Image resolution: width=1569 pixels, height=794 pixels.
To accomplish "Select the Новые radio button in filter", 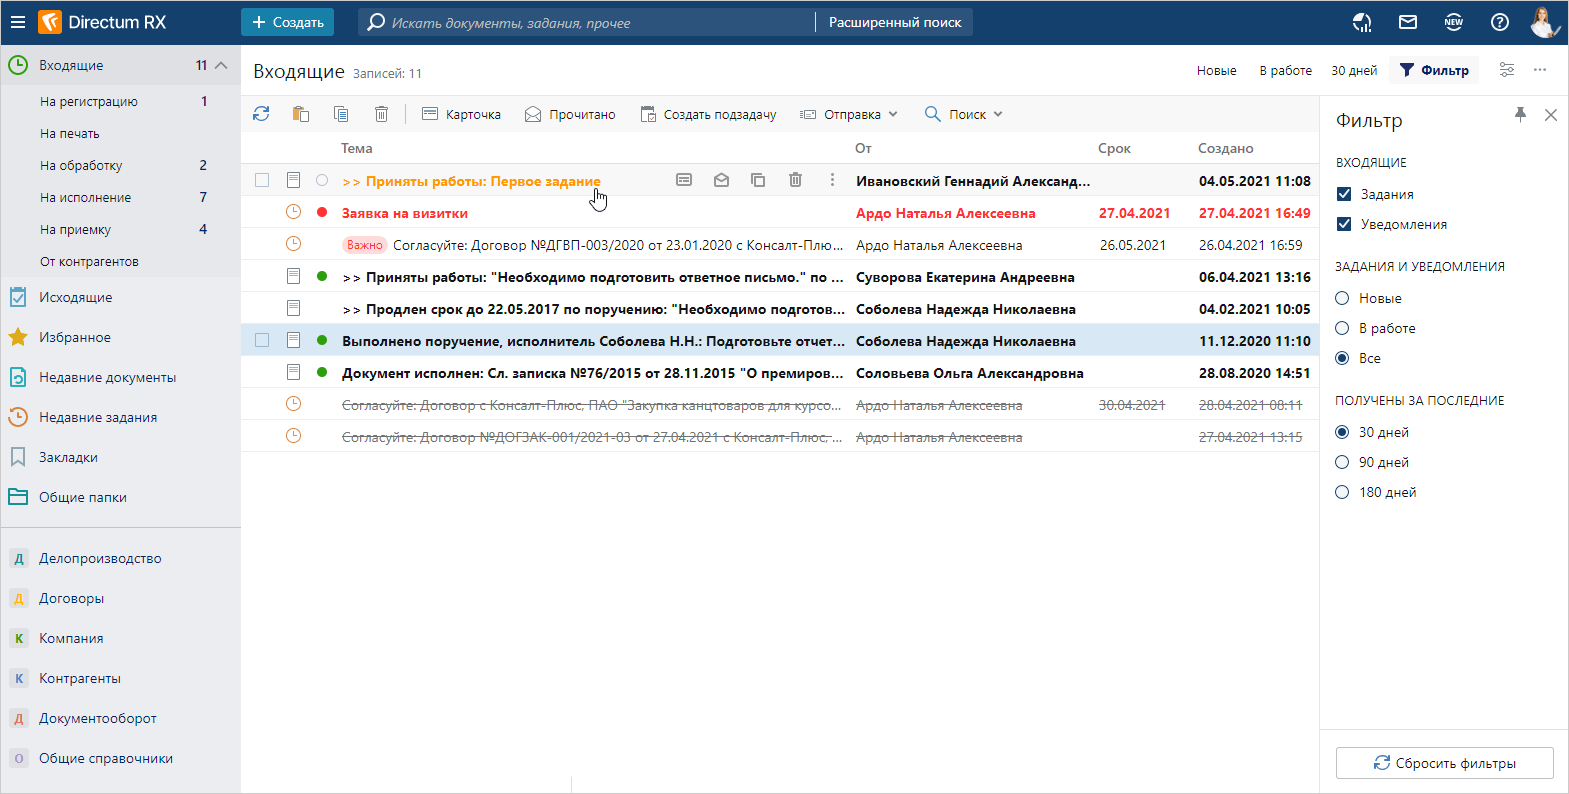I will pos(1342,298).
